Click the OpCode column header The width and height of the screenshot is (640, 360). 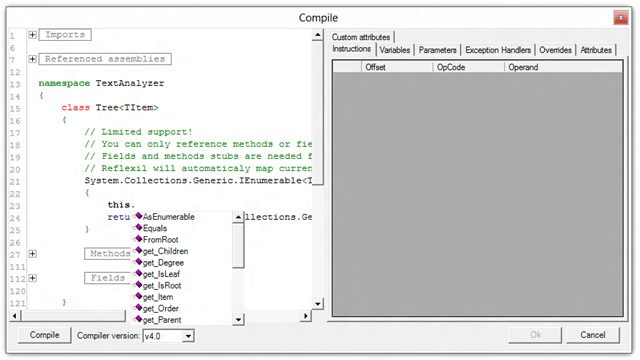click(468, 67)
